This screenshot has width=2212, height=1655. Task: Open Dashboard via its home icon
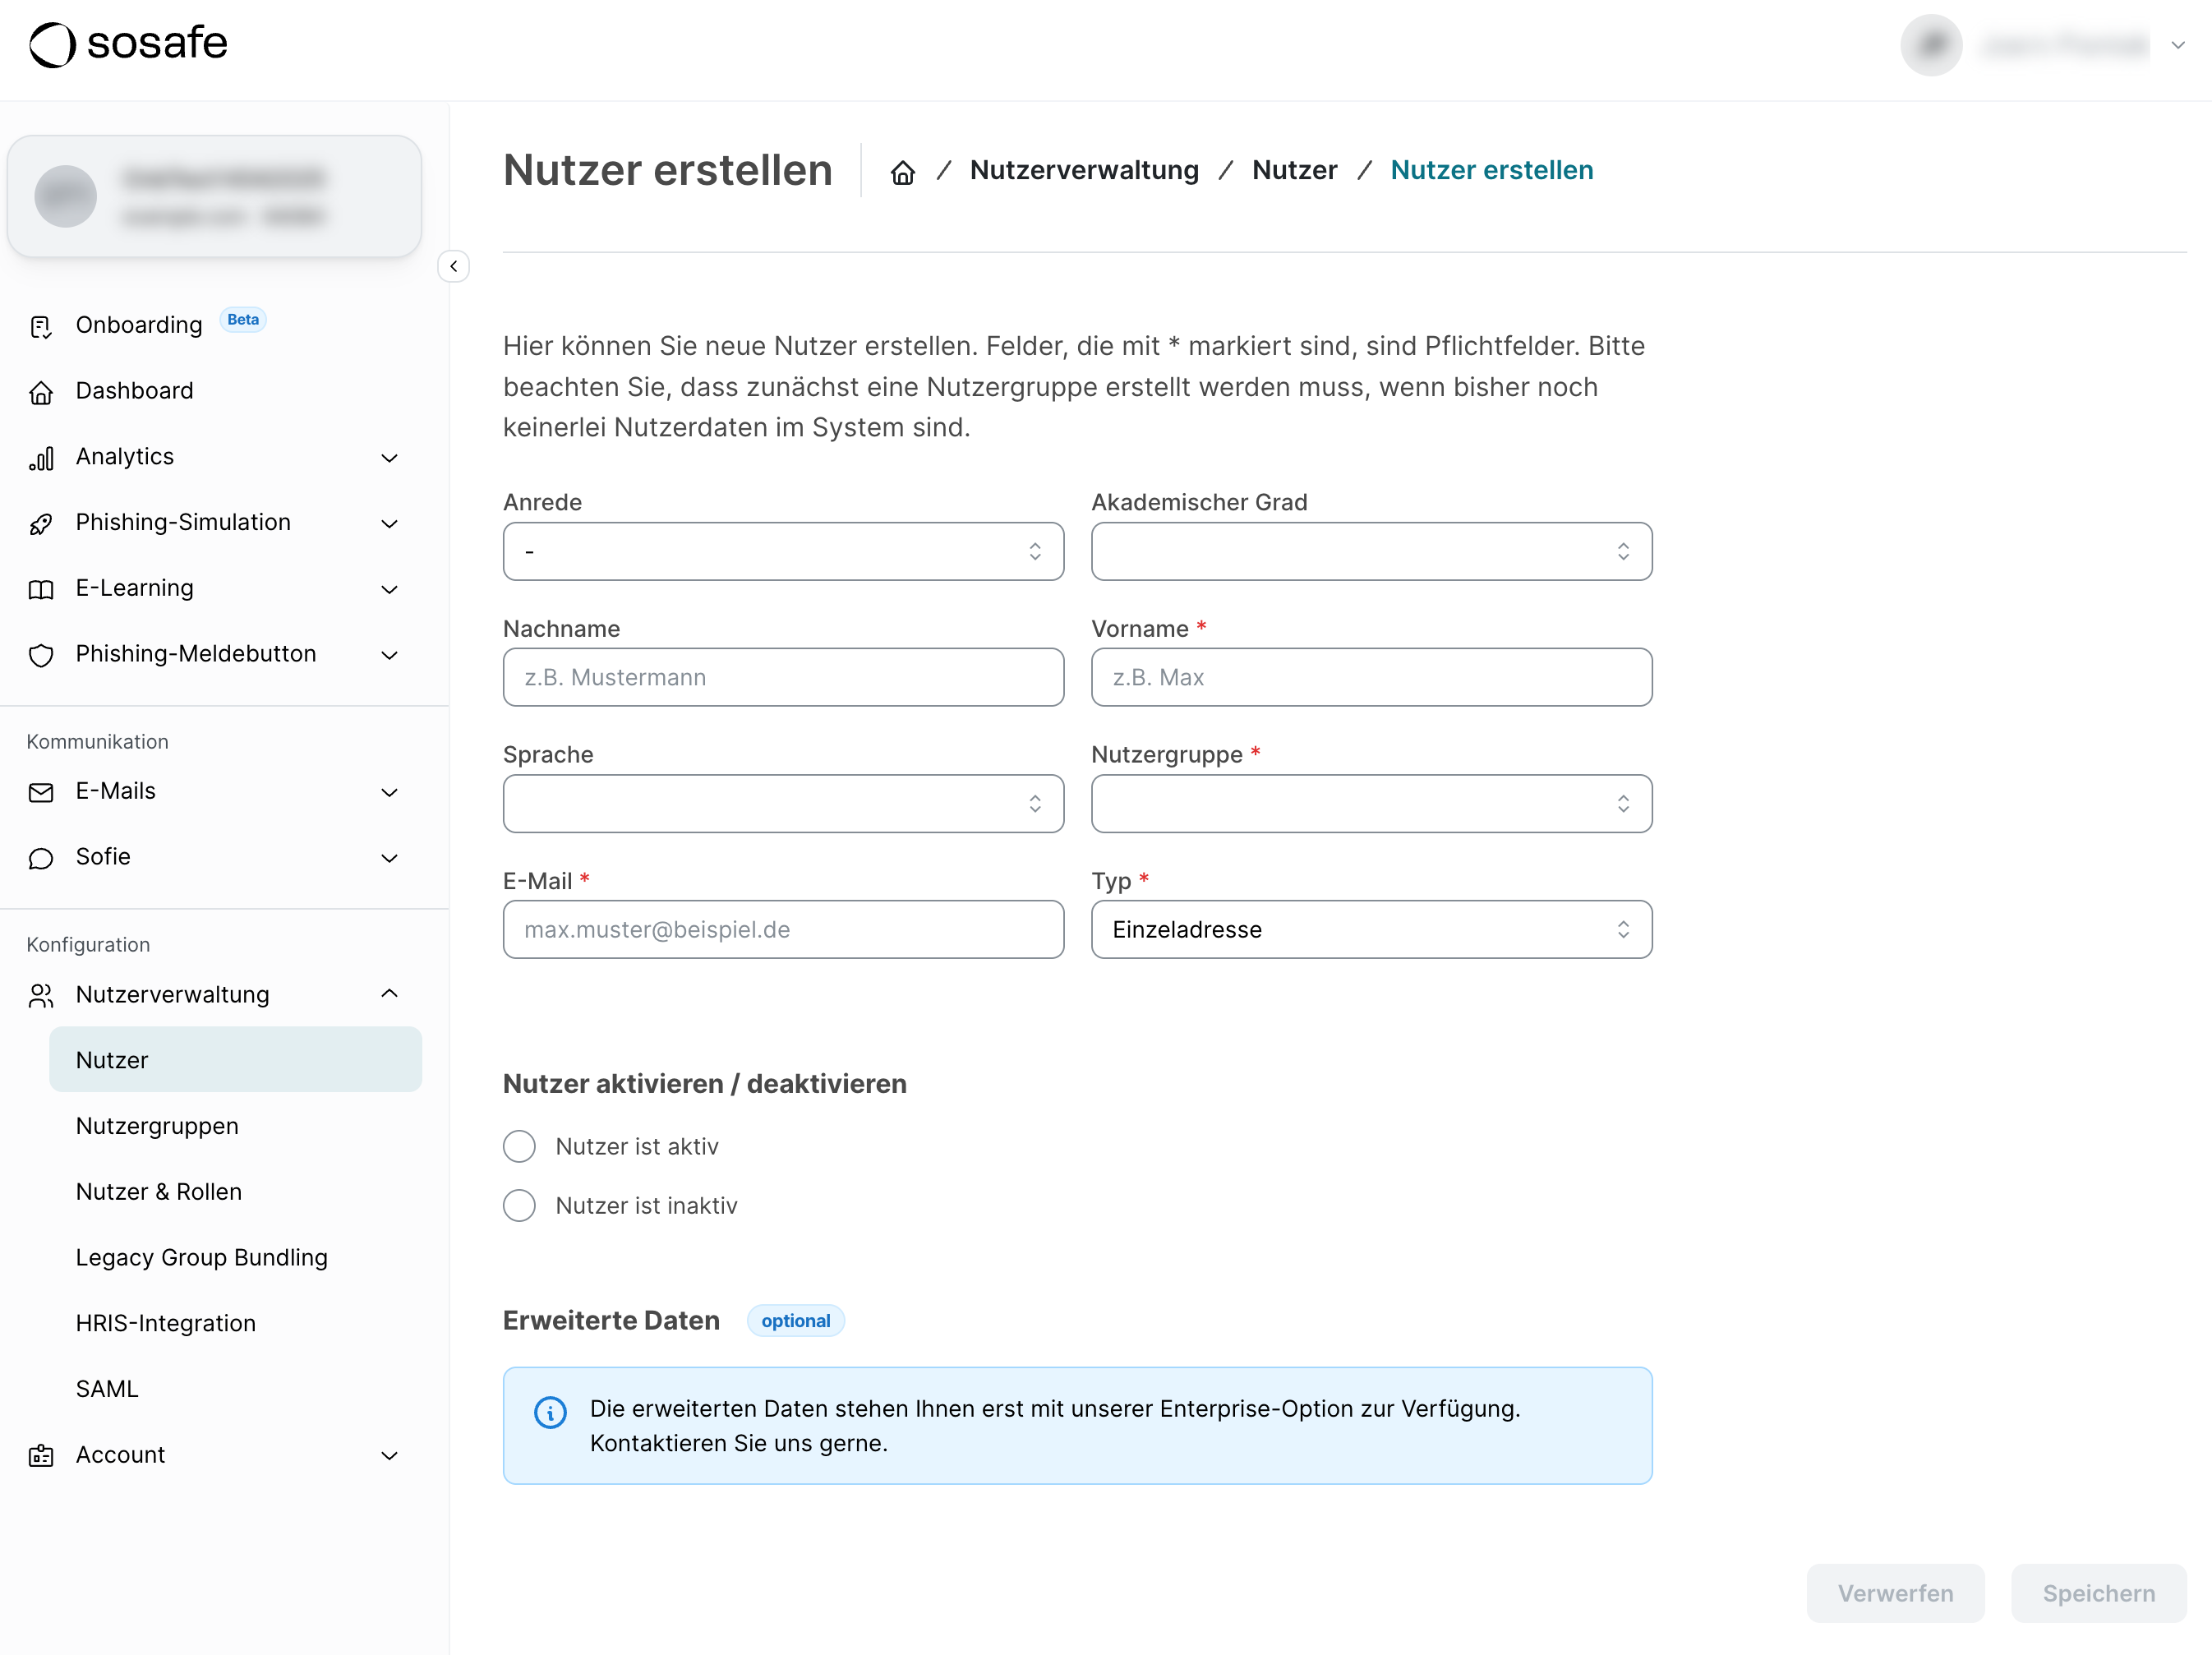pyautogui.click(x=41, y=391)
